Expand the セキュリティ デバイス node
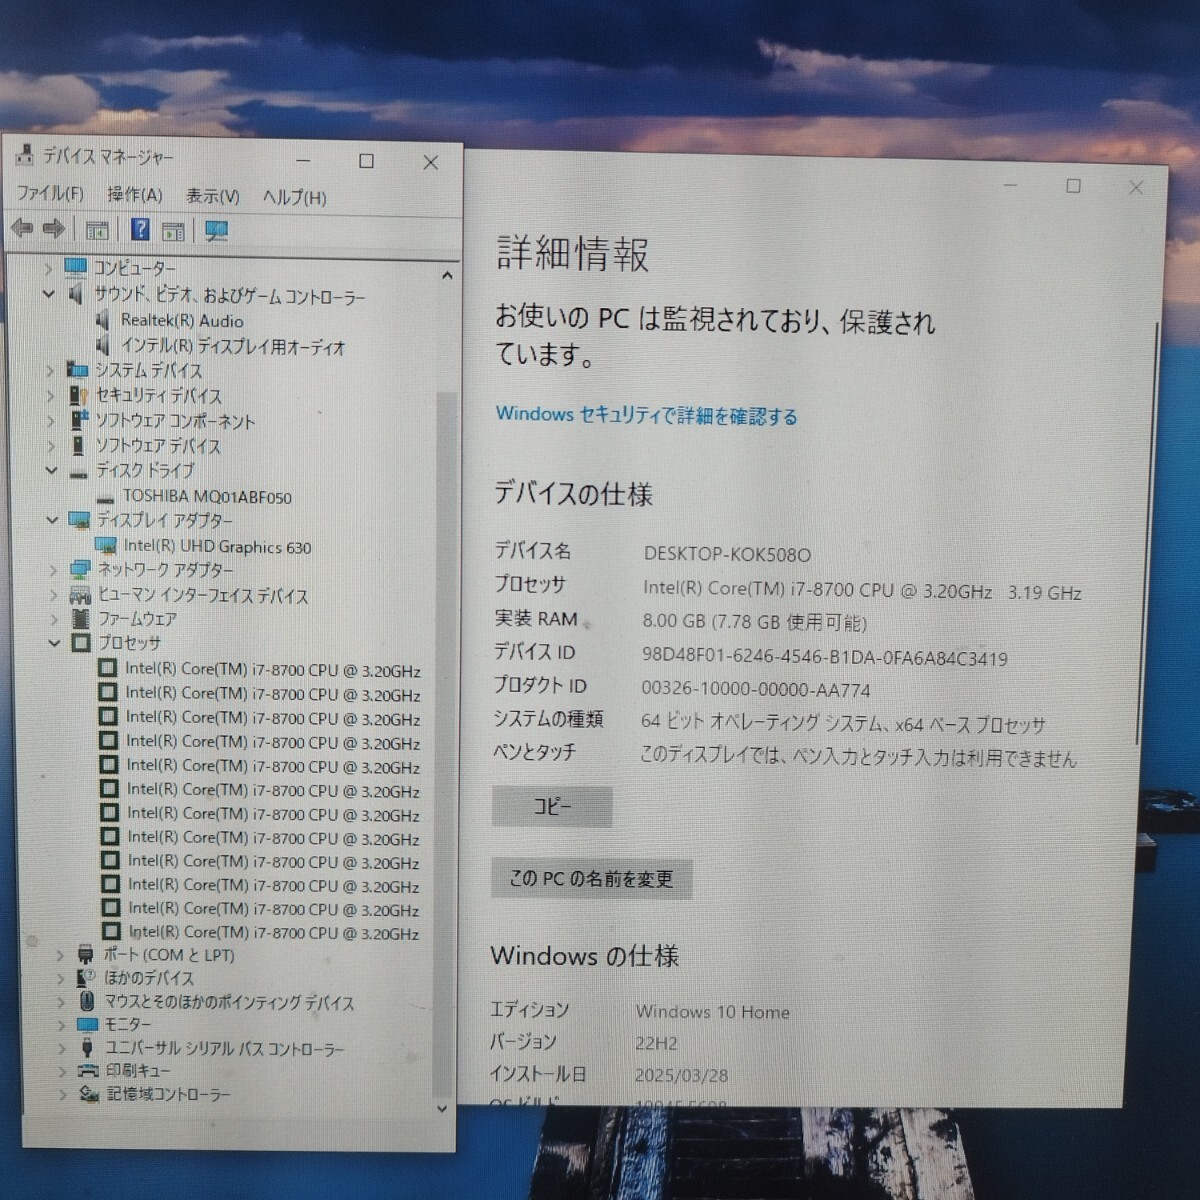The height and width of the screenshot is (1200, 1200). tap(50, 396)
